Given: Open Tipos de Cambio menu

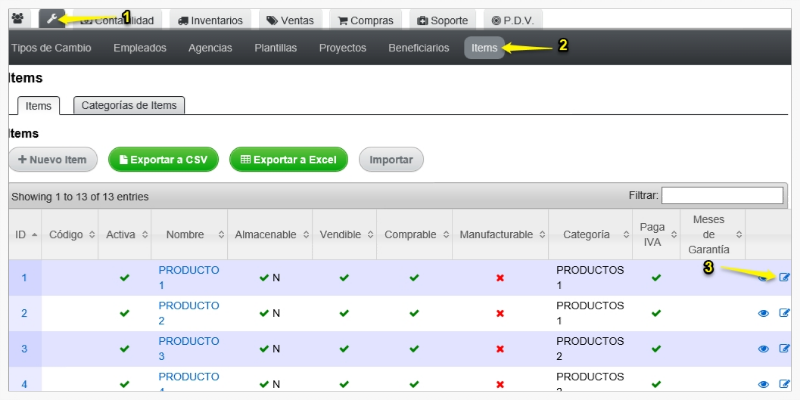Looking at the screenshot, I should coord(51,48).
